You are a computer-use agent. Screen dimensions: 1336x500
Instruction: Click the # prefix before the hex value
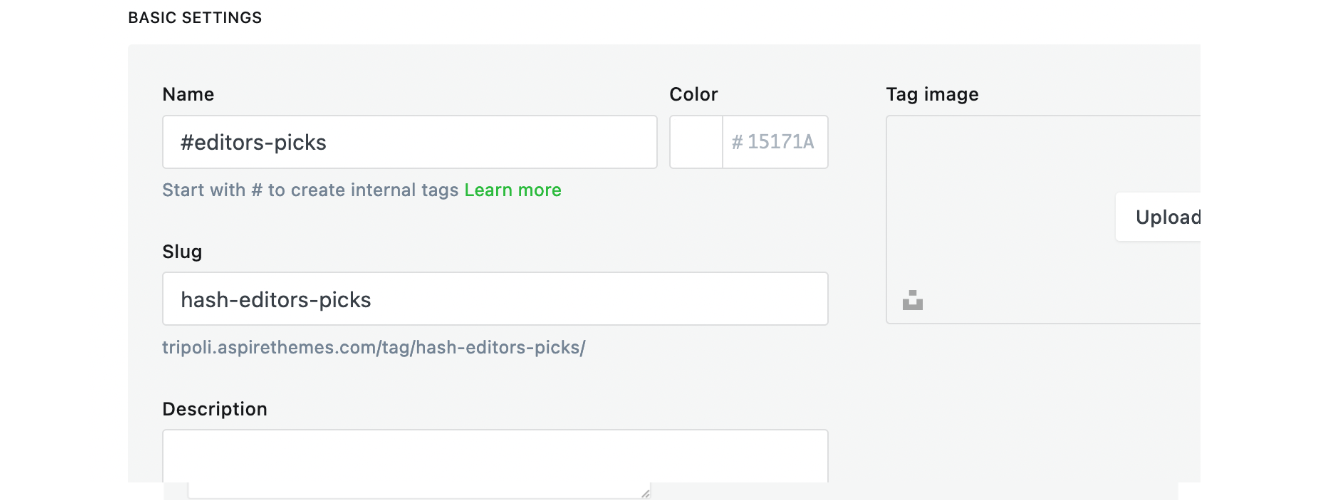(737, 142)
